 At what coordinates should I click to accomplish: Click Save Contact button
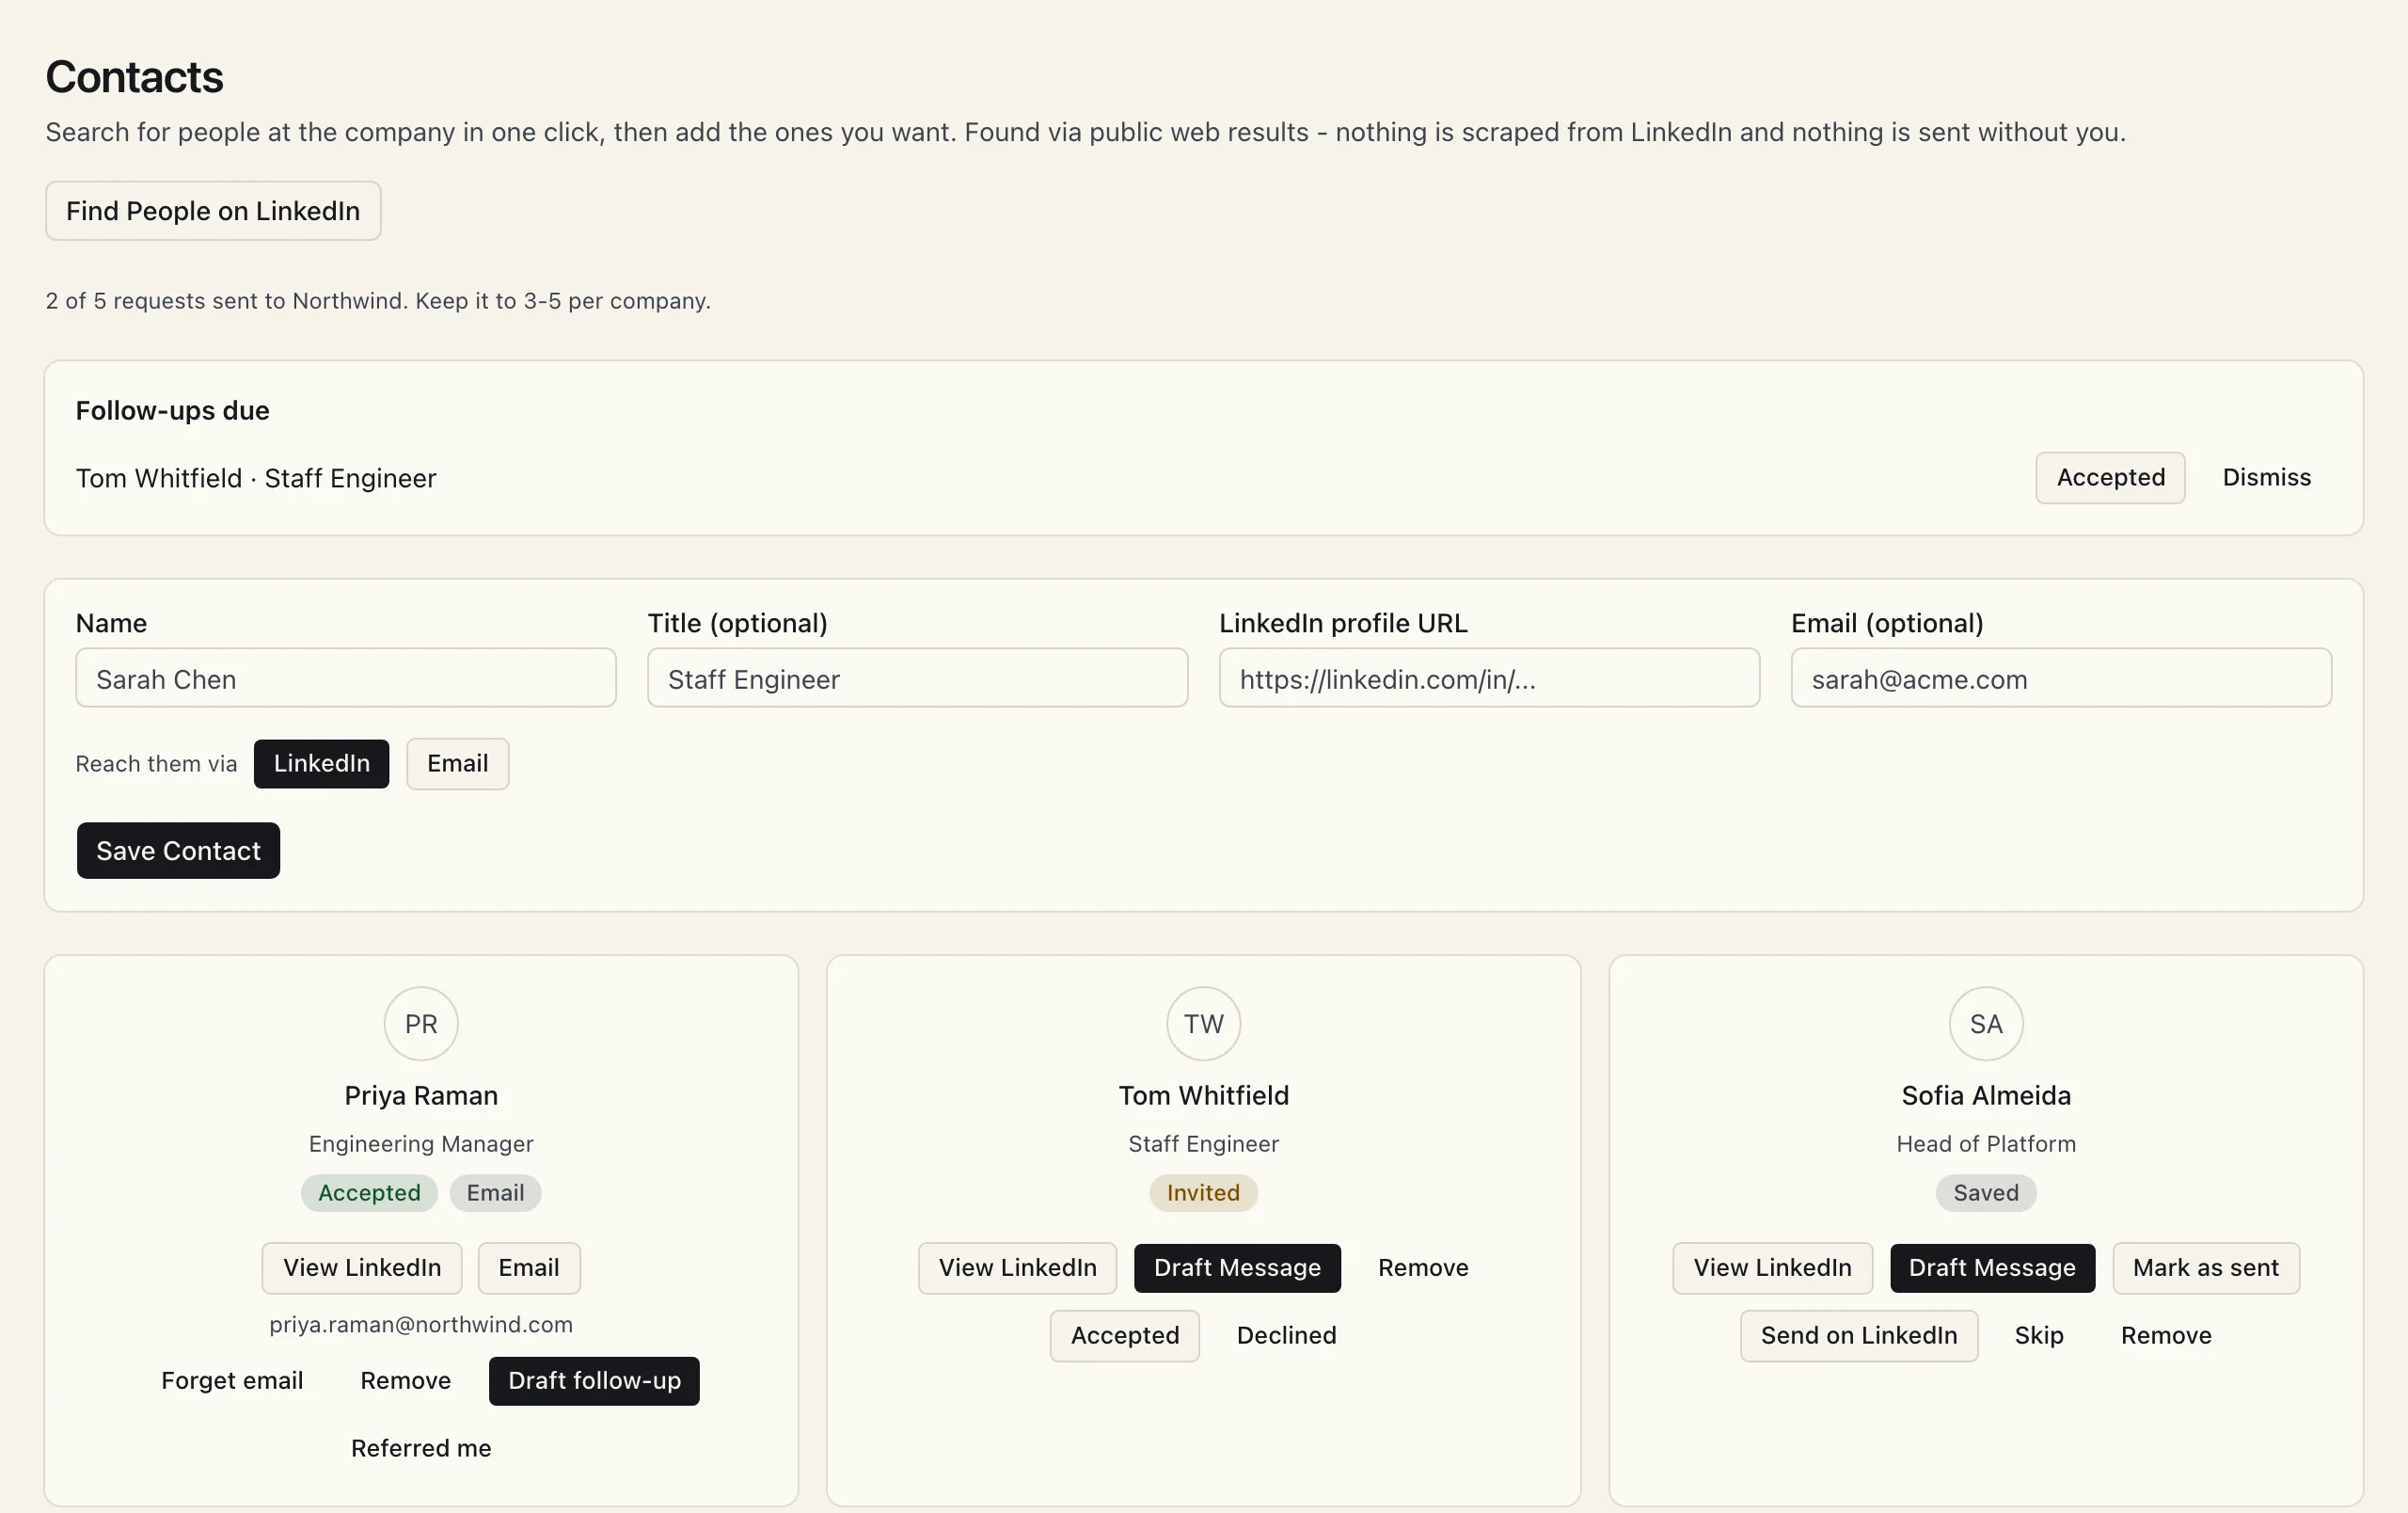tap(178, 851)
